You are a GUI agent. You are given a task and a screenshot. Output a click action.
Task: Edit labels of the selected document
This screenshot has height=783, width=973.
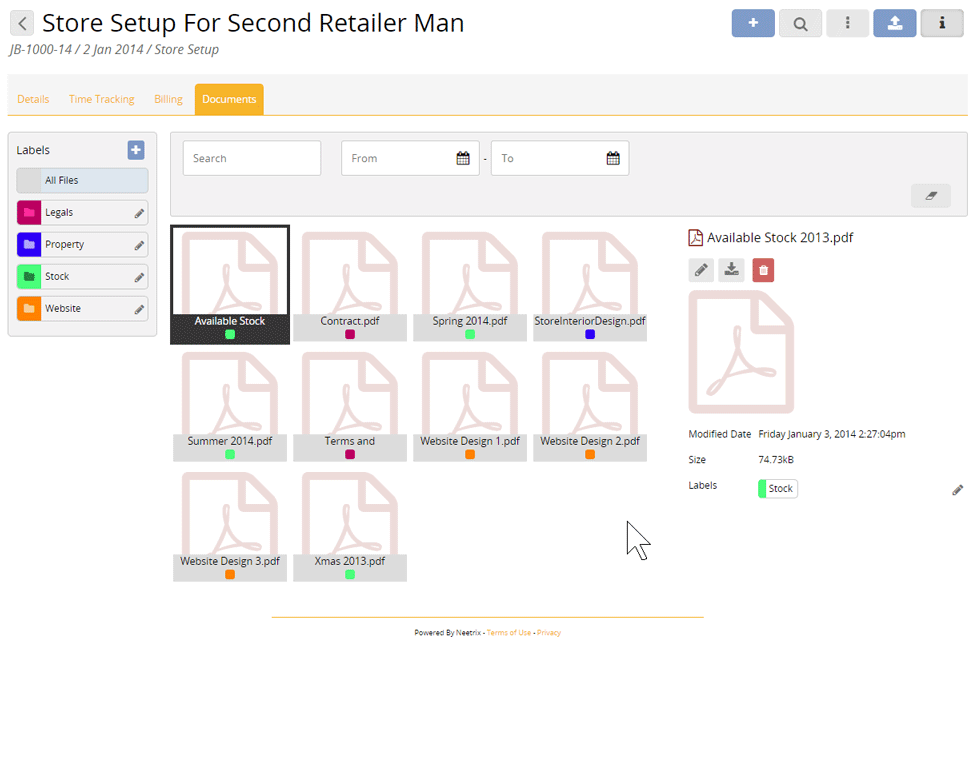click(957, 490)
